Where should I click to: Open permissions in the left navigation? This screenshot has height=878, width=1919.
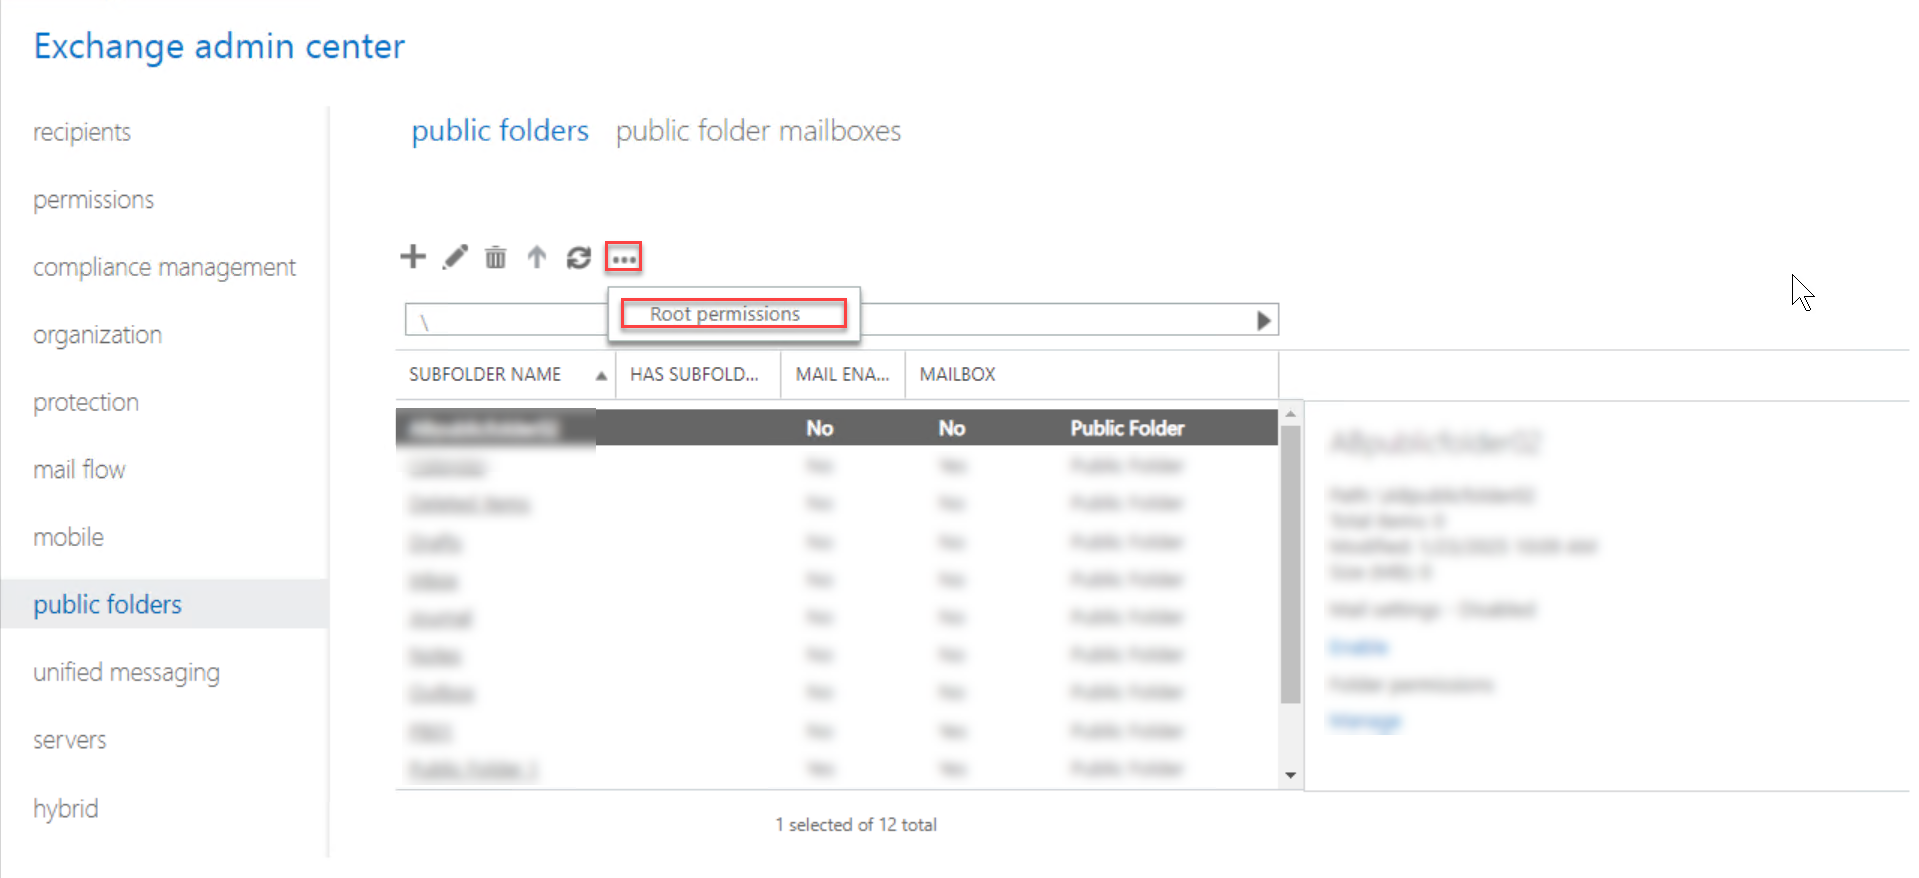pyautogui.click(x=93, y=200)
